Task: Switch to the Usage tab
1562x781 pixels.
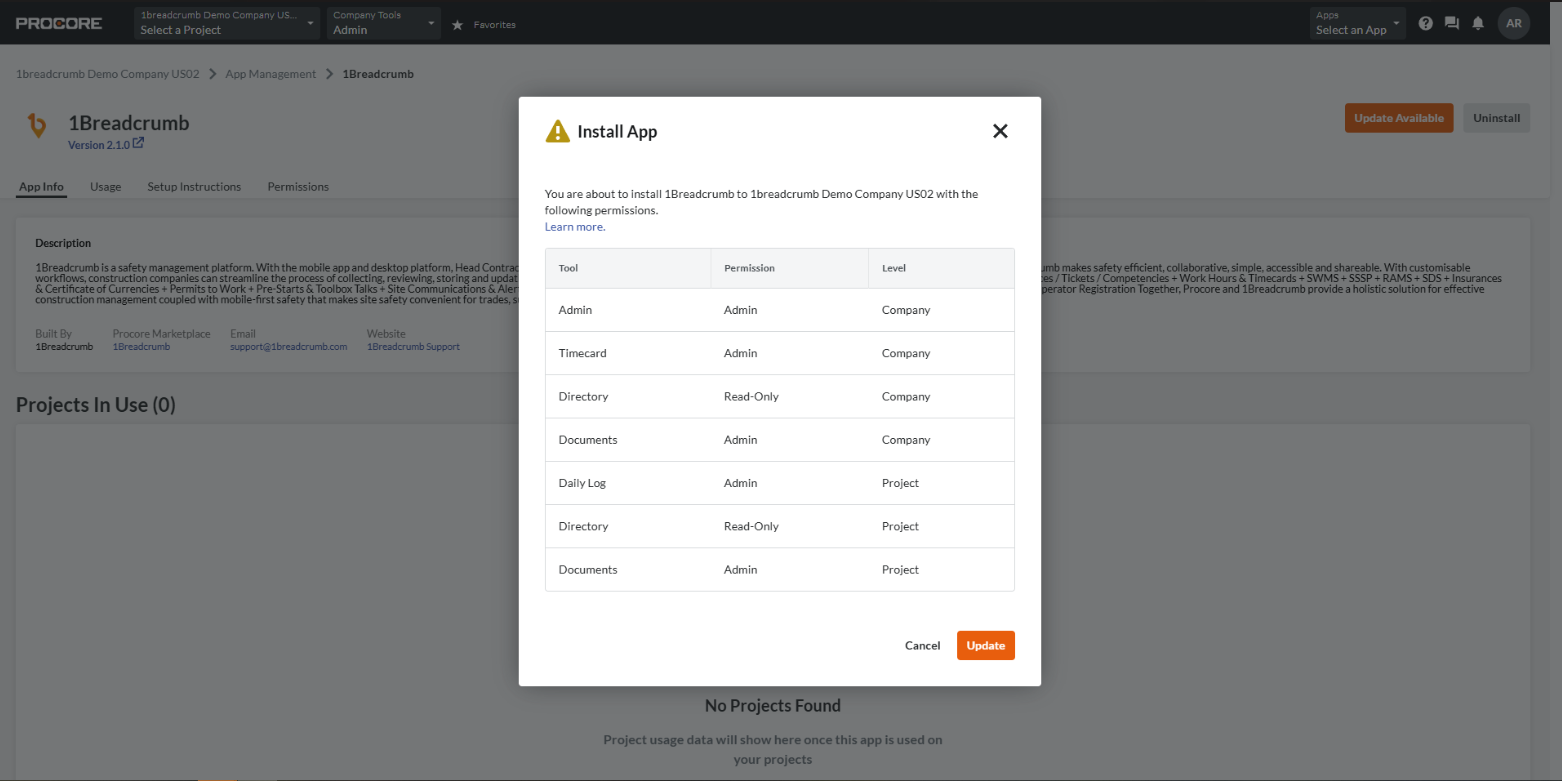Action: coord(105,187)
